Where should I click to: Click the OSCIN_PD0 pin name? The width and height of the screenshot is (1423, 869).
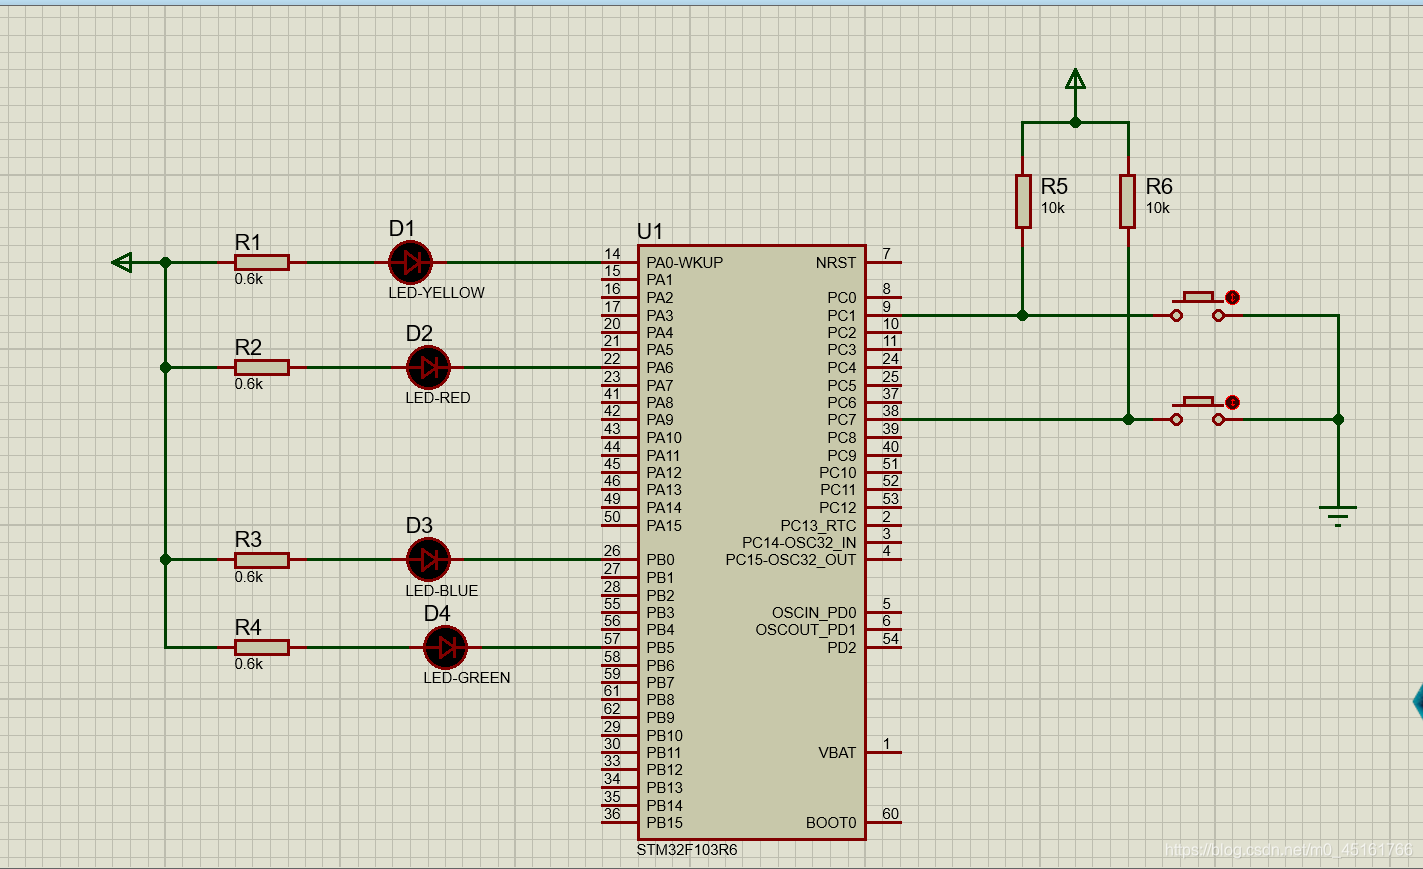pos(814,613)
